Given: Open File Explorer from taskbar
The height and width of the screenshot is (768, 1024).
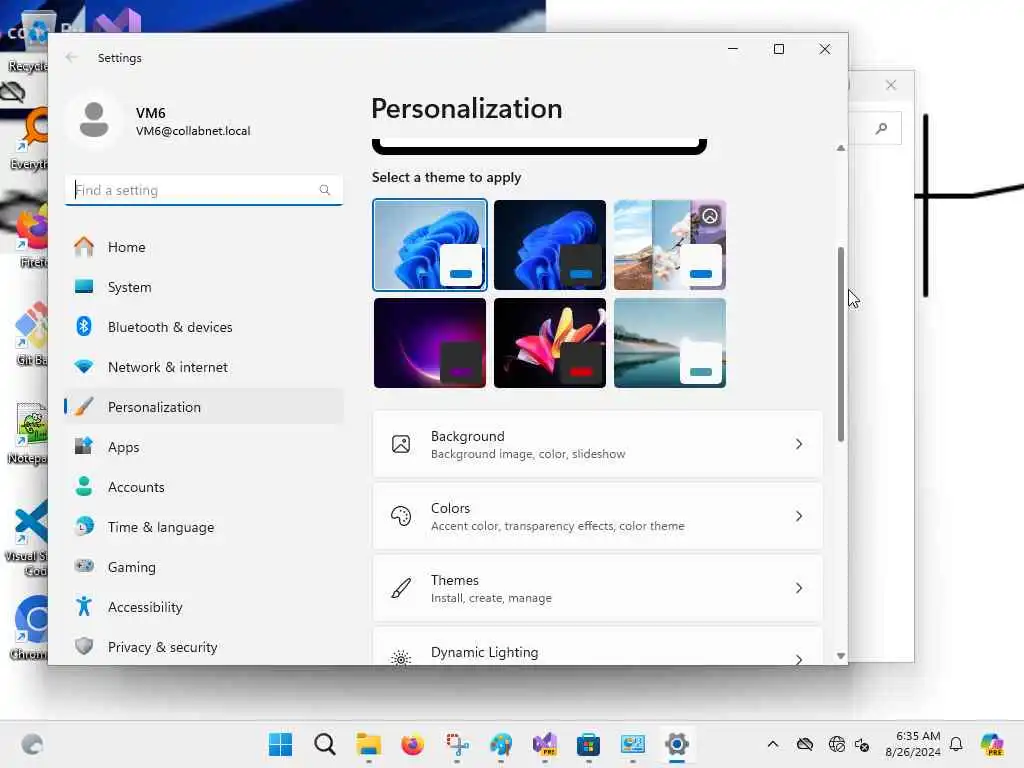Looking at the screenshot, I should [x=368, y=744].
